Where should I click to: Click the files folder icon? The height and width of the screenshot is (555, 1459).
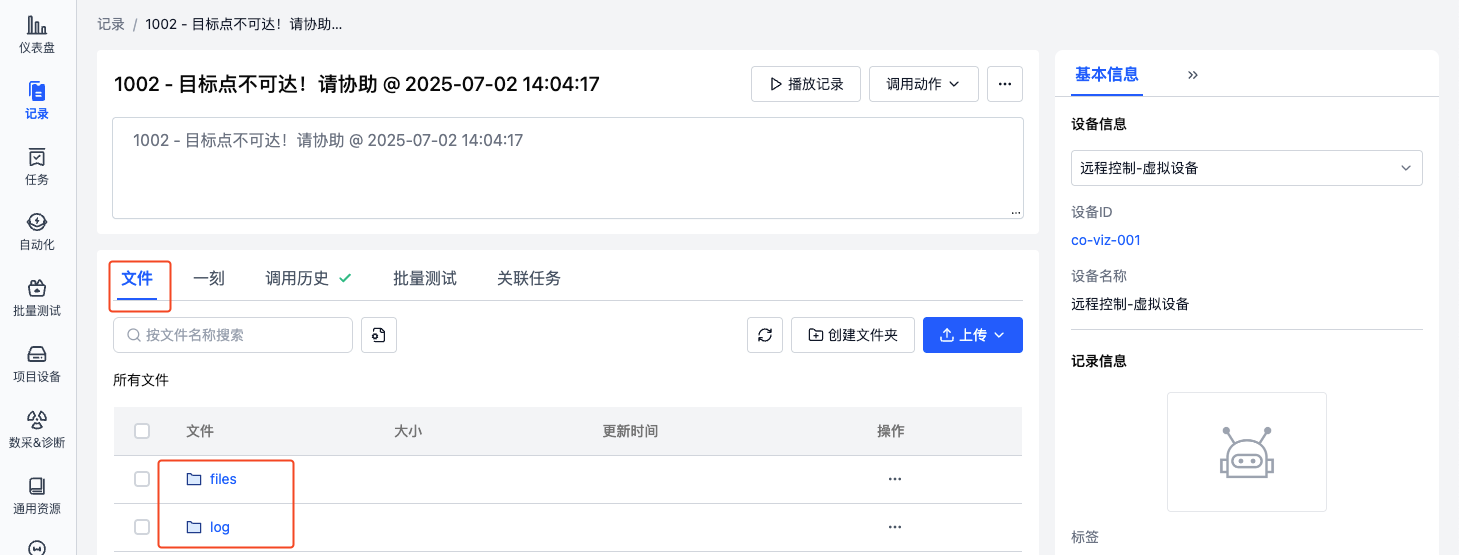[194, 479]
